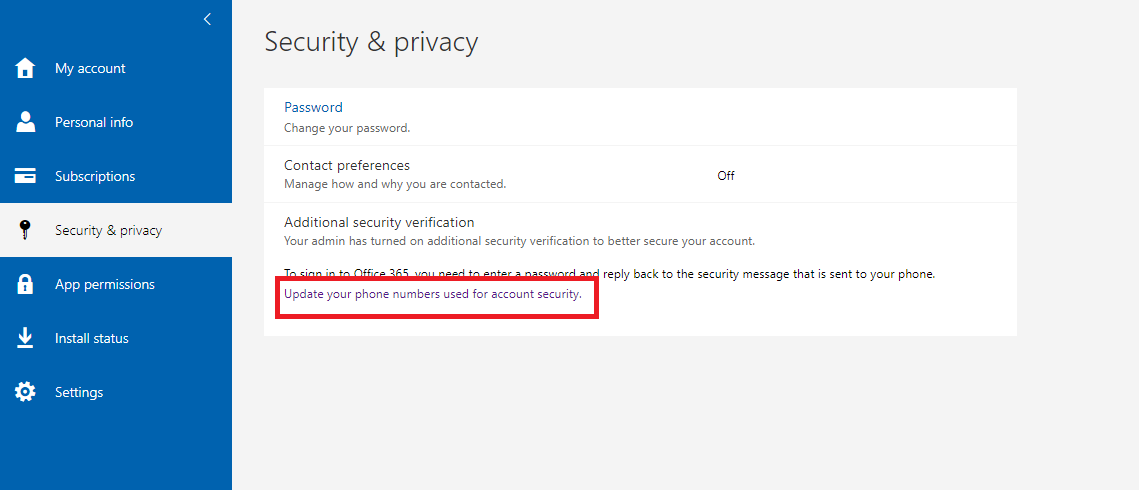This screenshot has width=1139, height=490.
Task: Select the Settings label in the sidebar
Action: point(79,392)
